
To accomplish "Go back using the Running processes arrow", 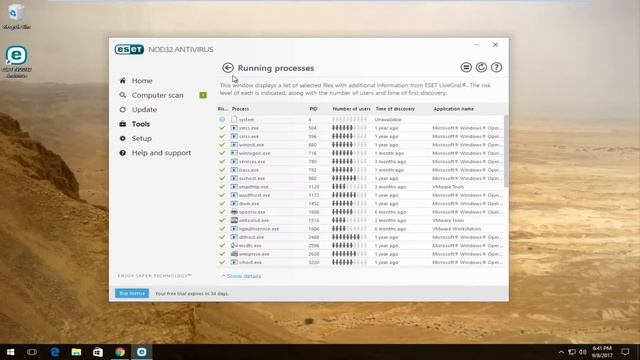I will (228, 68).
